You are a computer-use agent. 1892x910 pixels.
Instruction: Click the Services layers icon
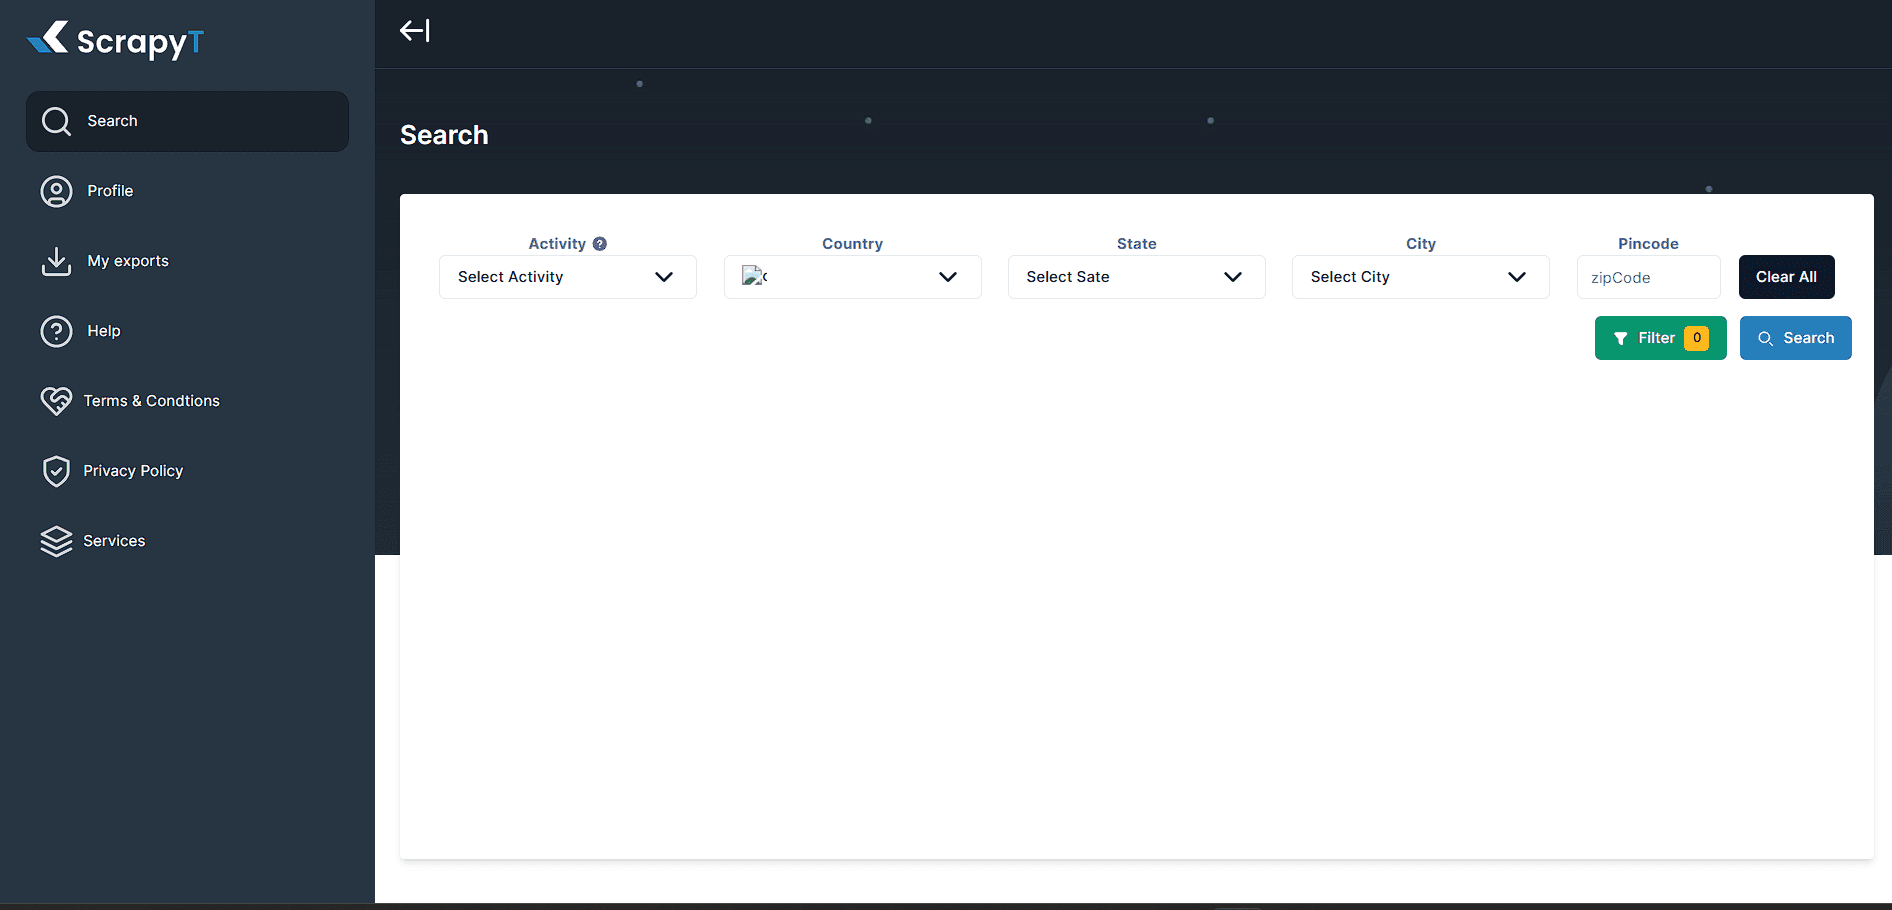click(x=56, y=541)
